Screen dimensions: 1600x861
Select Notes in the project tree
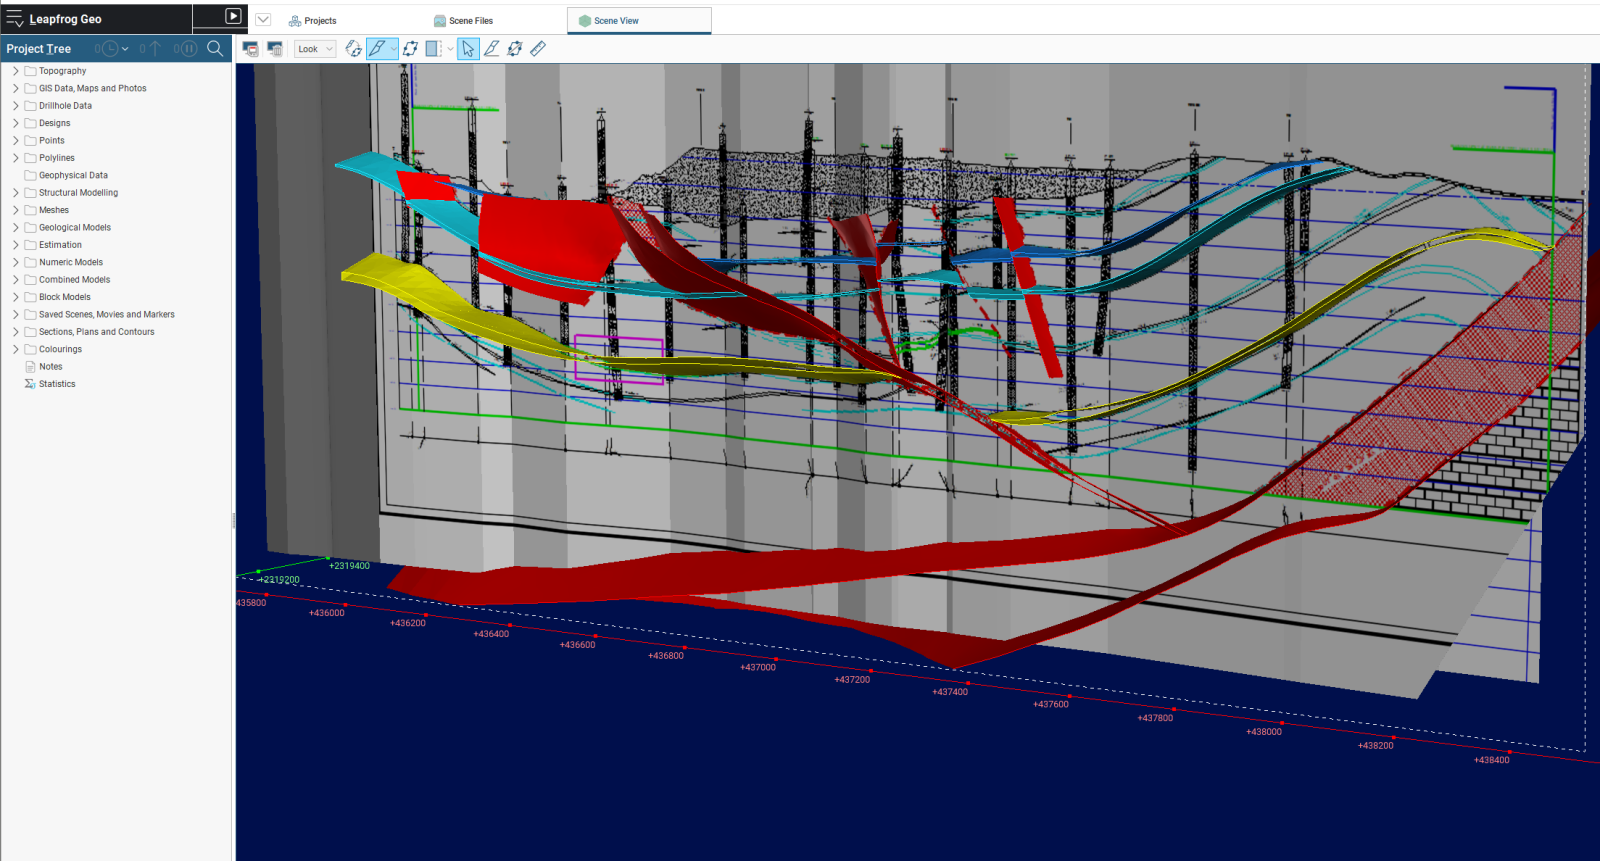(50, 367)
